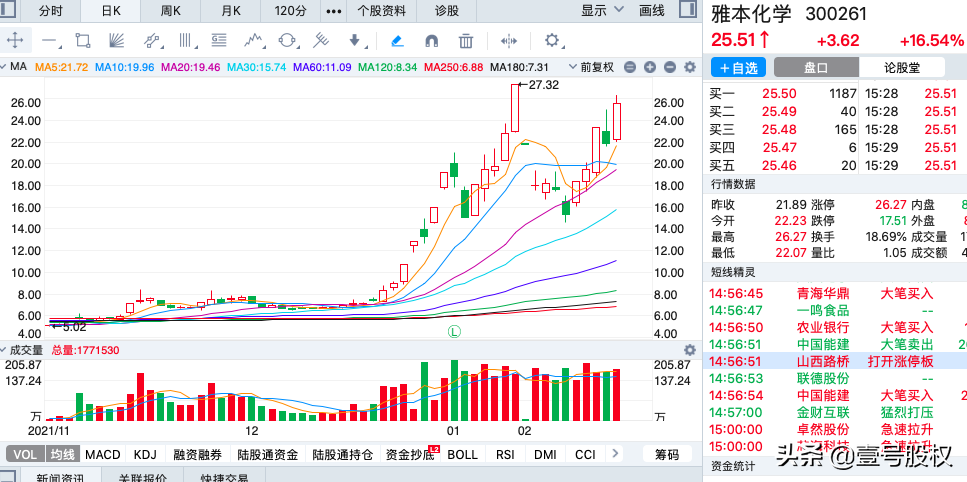This screenshot has width=967, height=482.
Task: Select the straight line drawing tool
Action: tap(49, 41)
